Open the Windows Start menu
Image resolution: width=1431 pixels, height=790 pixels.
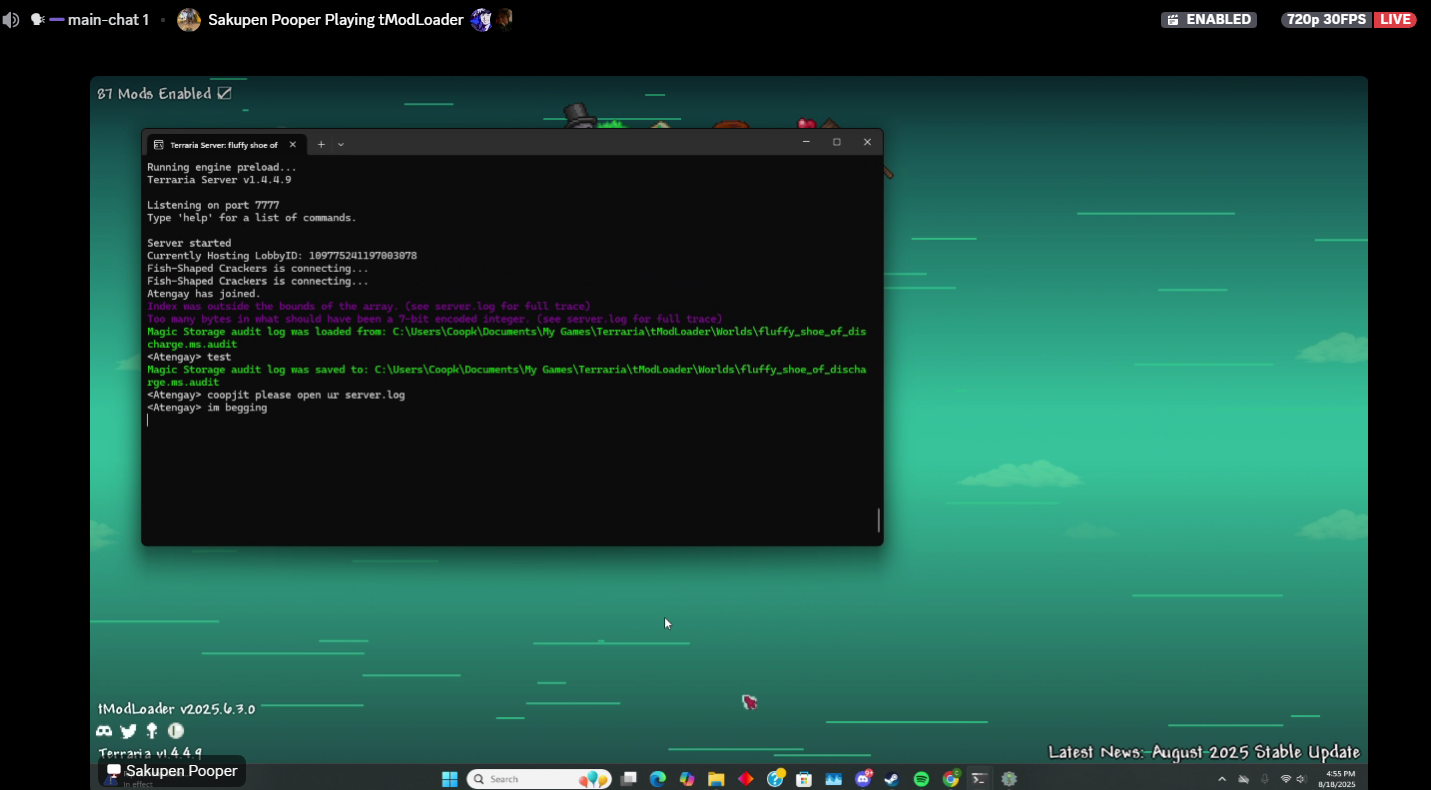point(450,779)
